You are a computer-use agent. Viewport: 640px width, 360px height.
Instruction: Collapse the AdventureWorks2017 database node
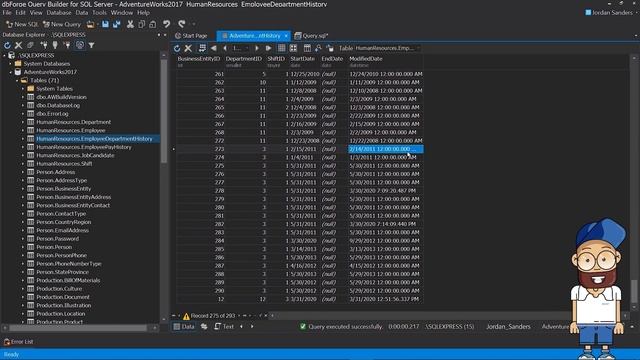click(x=11, y=72)
